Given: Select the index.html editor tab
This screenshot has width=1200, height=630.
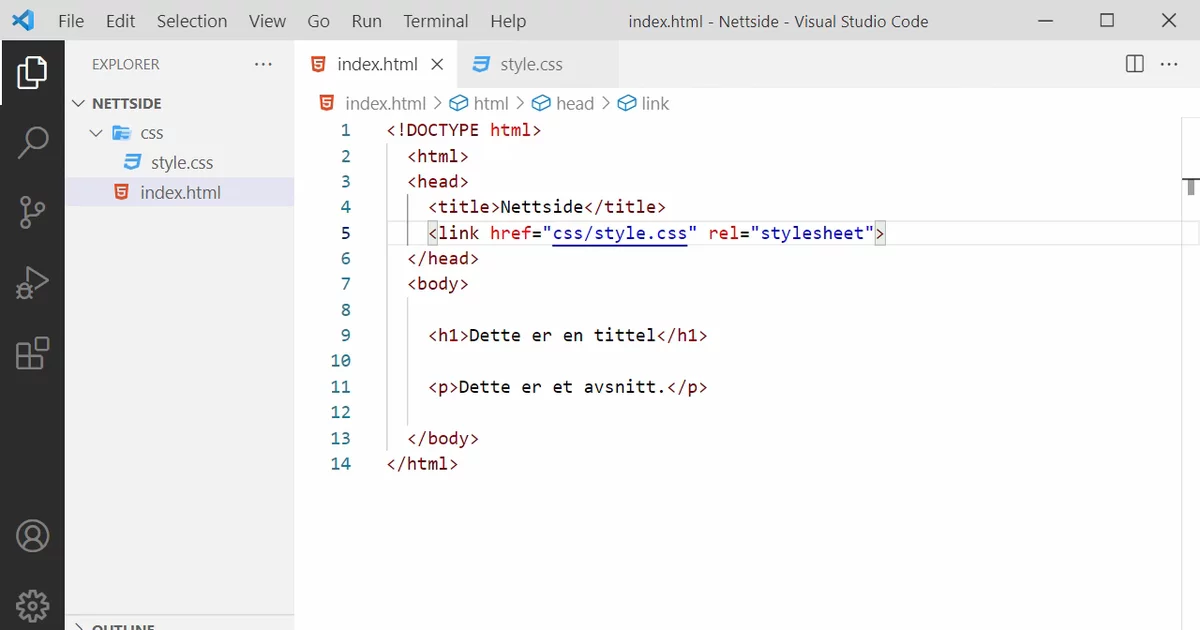Looking at the screenshot, I should coord(376,64).
